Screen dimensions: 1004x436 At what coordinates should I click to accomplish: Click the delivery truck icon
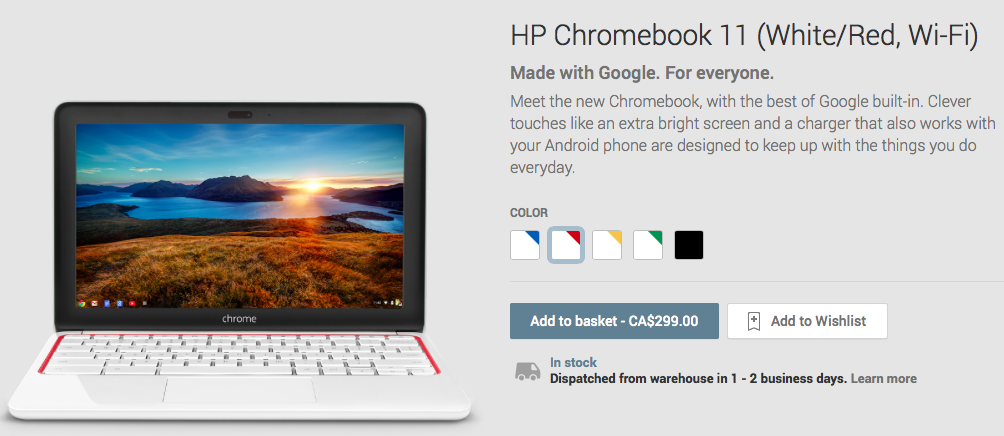pyautogui.click(x=528, y=371)
